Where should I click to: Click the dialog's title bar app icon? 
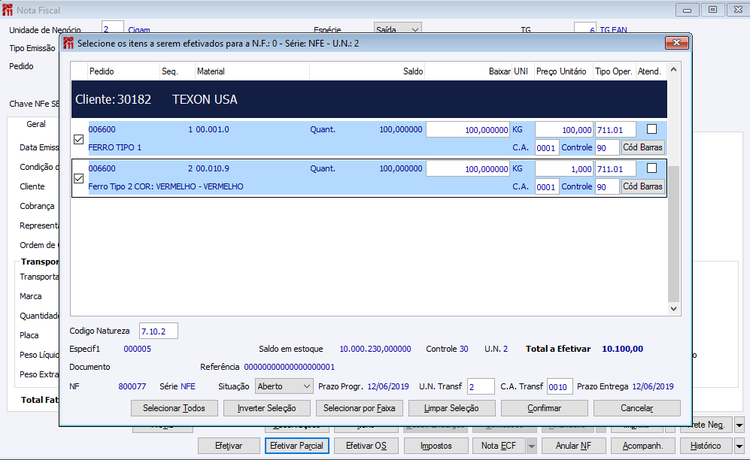(x=68, y=44)
